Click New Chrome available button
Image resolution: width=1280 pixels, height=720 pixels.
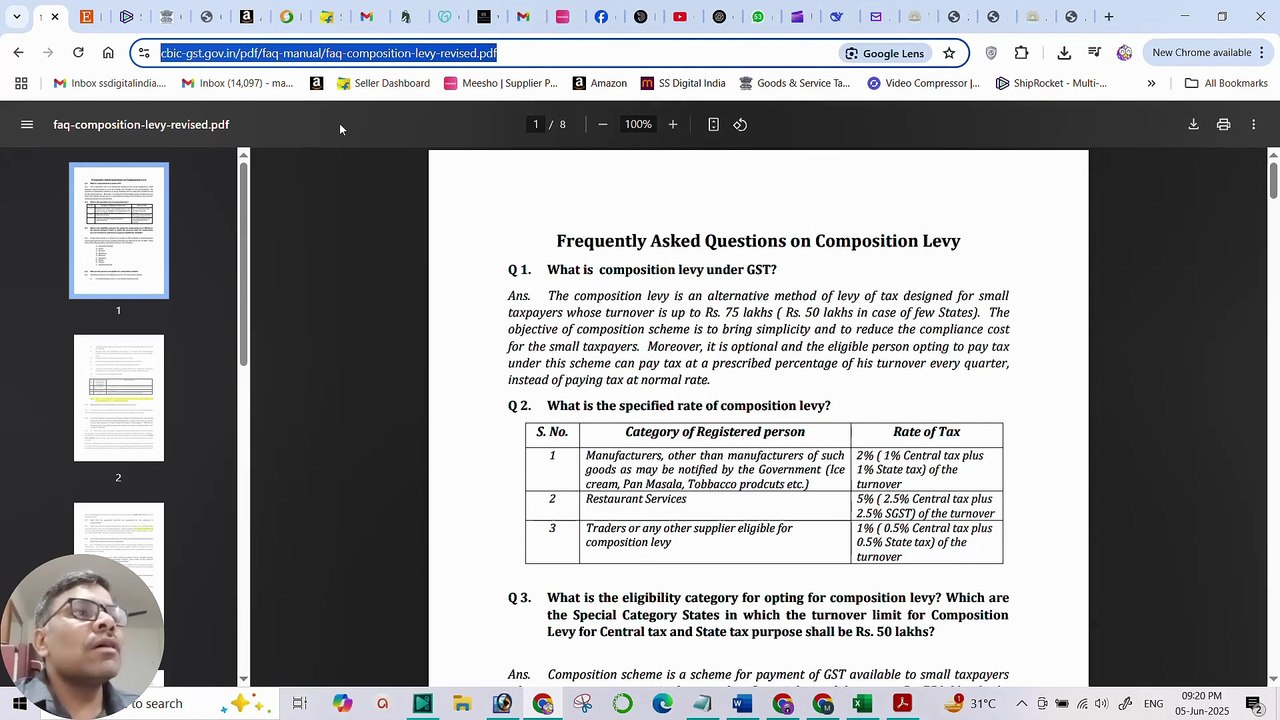[1201, 53]
